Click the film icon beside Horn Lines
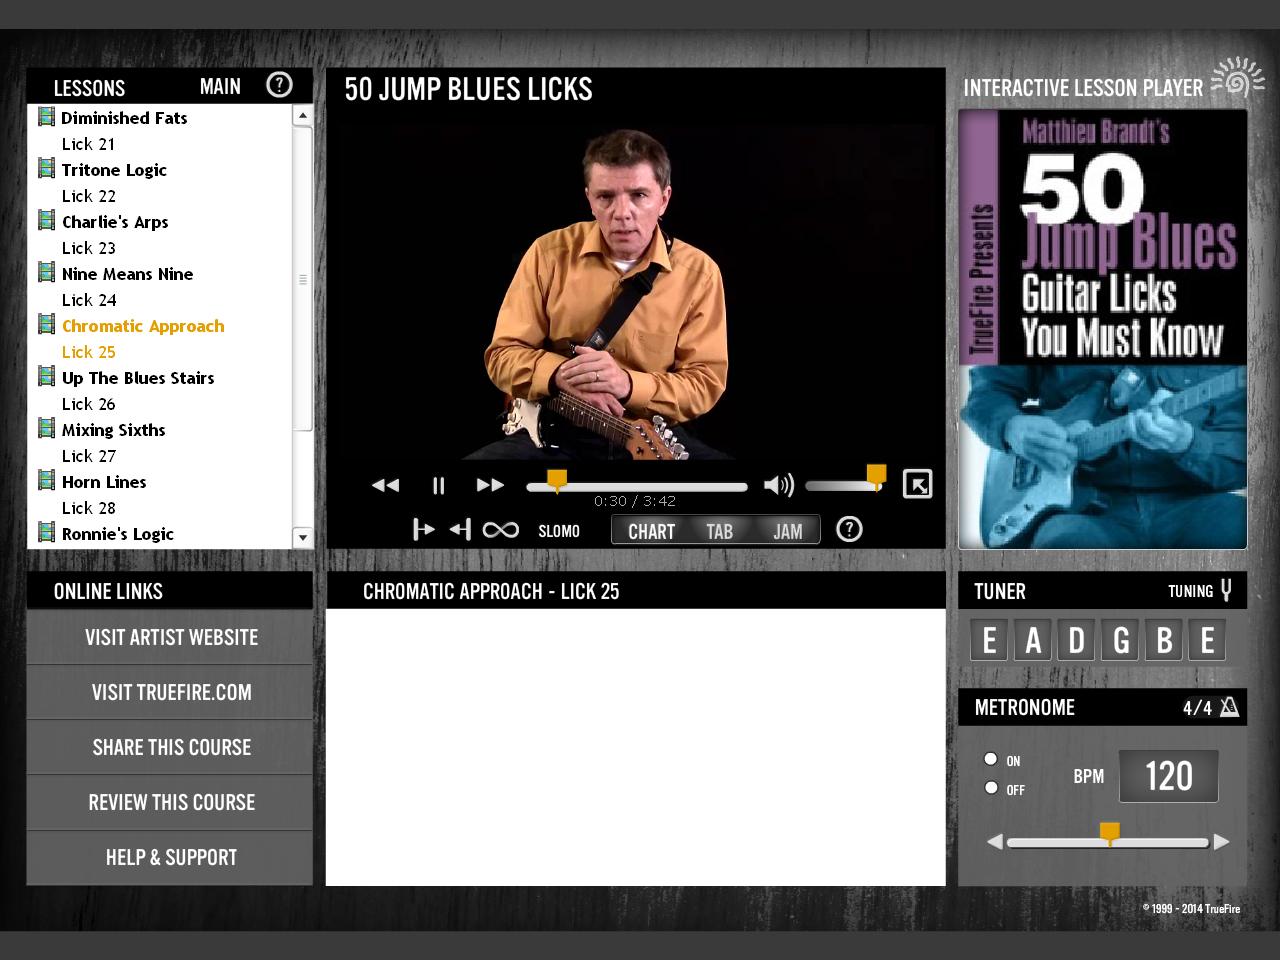This screenshot has height=960, width=1280. [x=46, y=481]
